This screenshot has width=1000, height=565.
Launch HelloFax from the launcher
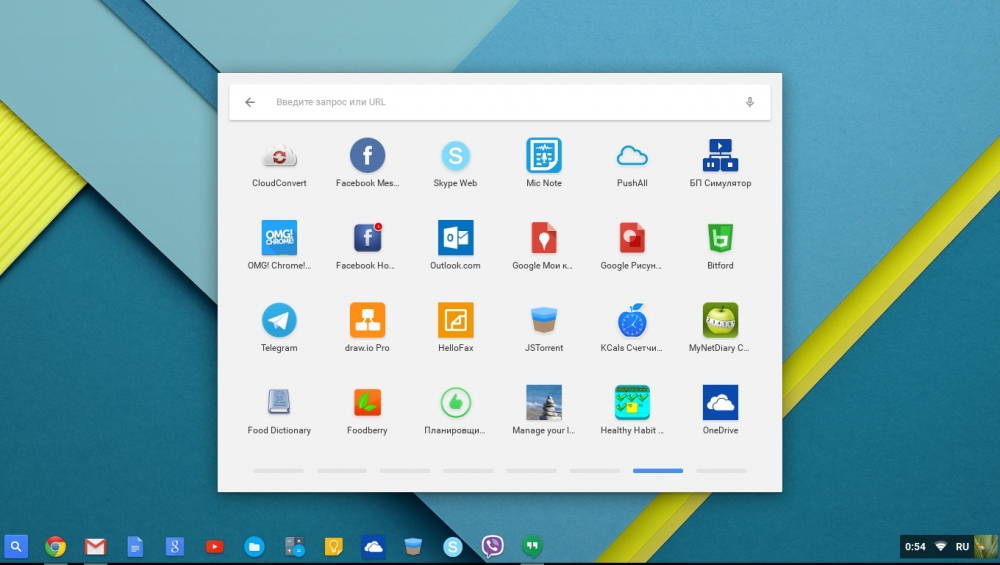click(x=455, y=321)
